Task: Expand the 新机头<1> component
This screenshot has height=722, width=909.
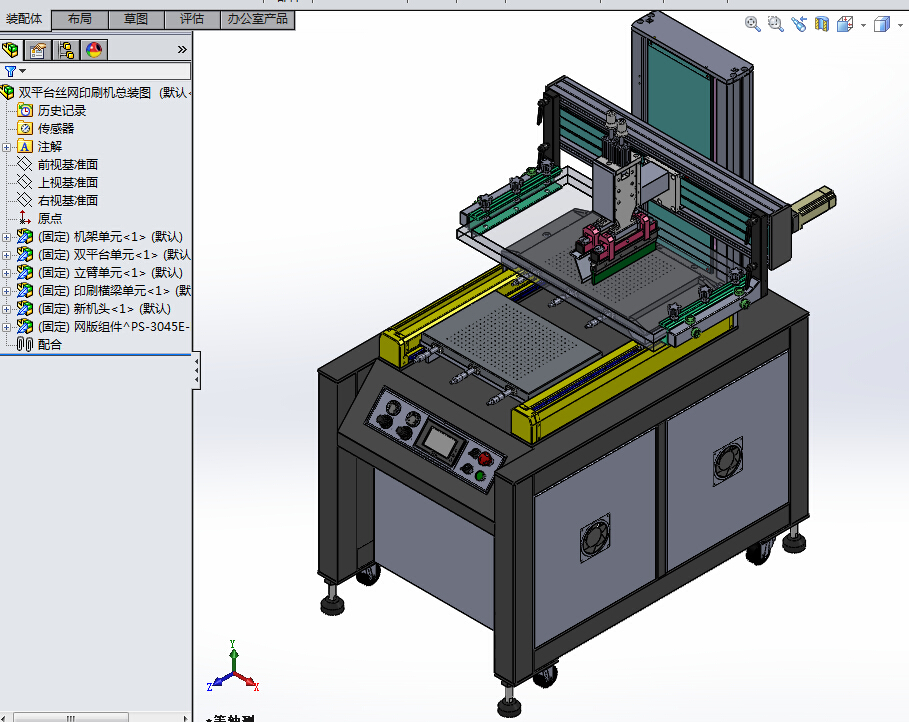Action: (x=6, y=309)
